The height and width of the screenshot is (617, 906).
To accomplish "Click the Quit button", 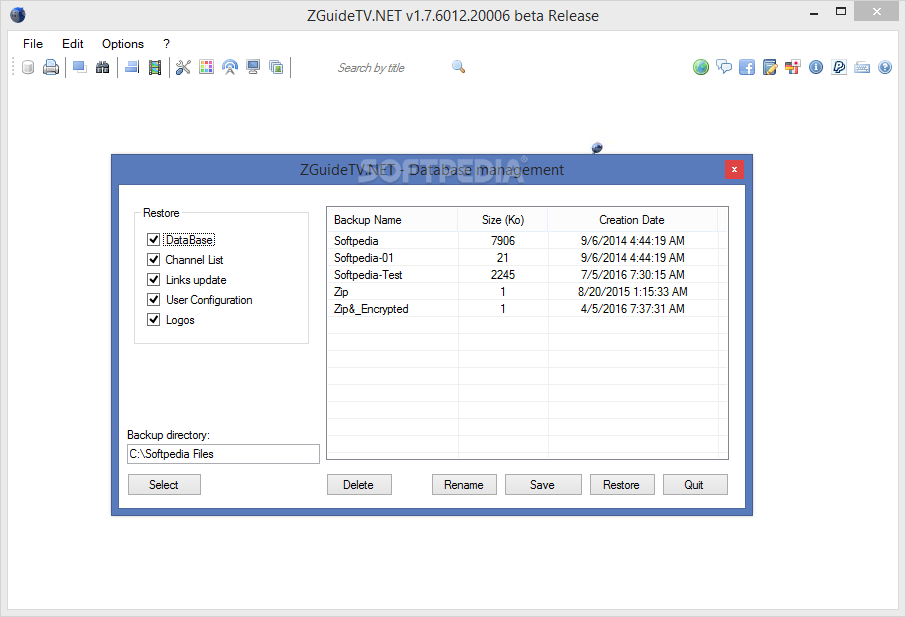I will [695, 485].
